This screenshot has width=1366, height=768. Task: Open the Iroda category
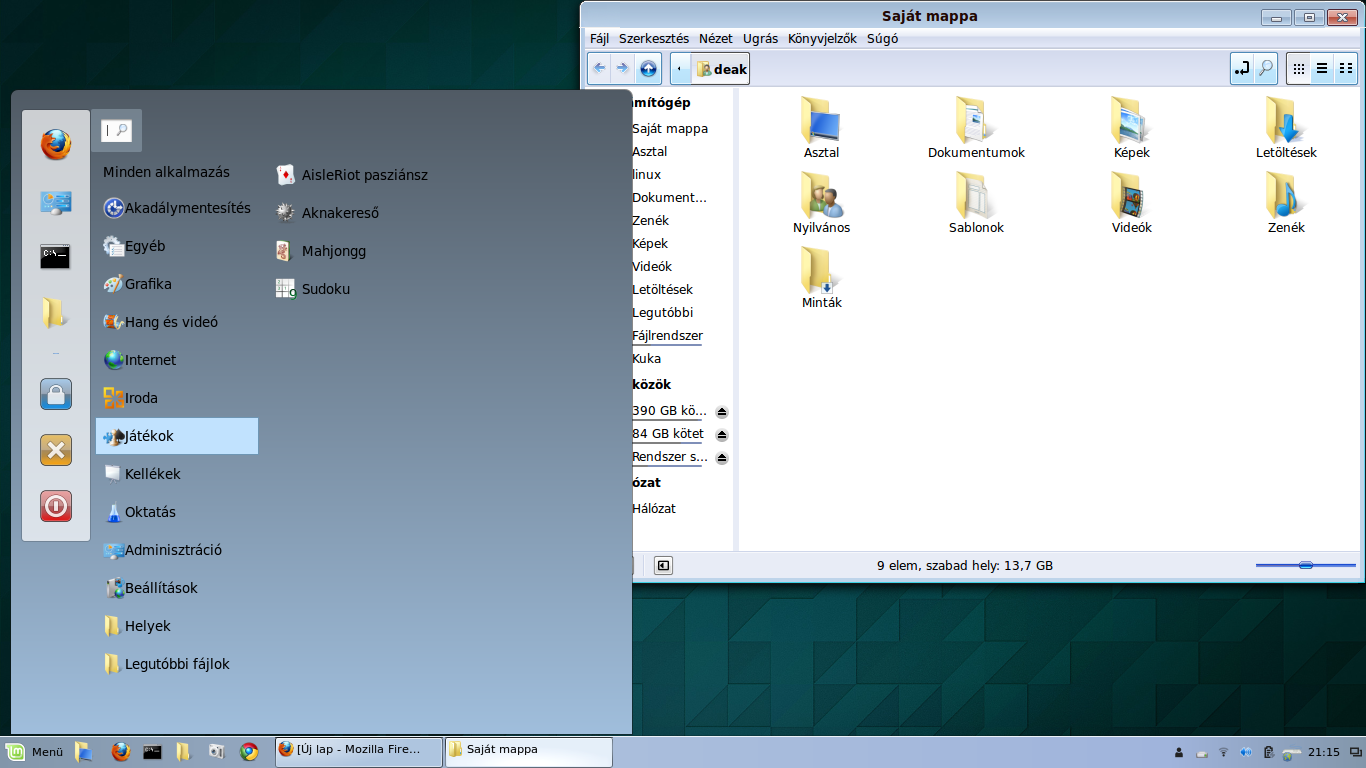click(177, 398)
